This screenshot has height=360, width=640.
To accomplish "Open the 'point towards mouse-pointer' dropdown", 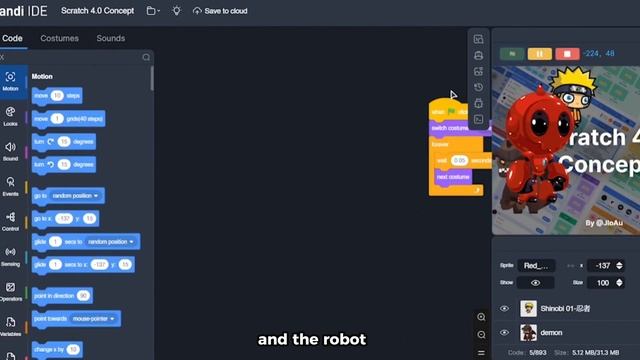I will [x=93, y=319].
